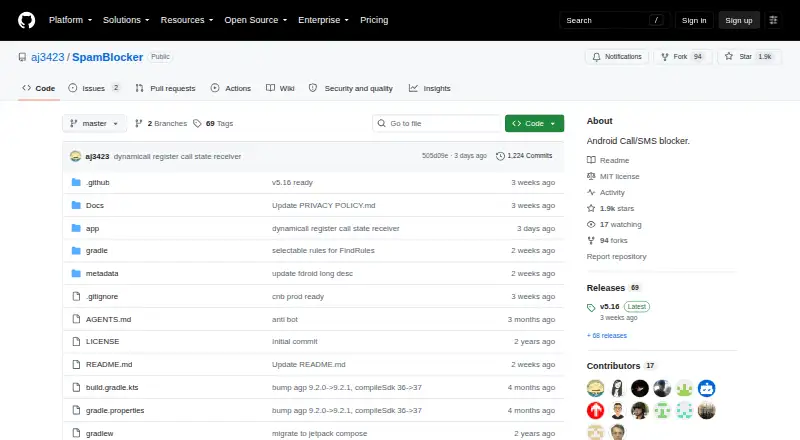Click the aj3423 commit author avatar
The width and height of the screenshot is (800, 440).
[76, 156]
